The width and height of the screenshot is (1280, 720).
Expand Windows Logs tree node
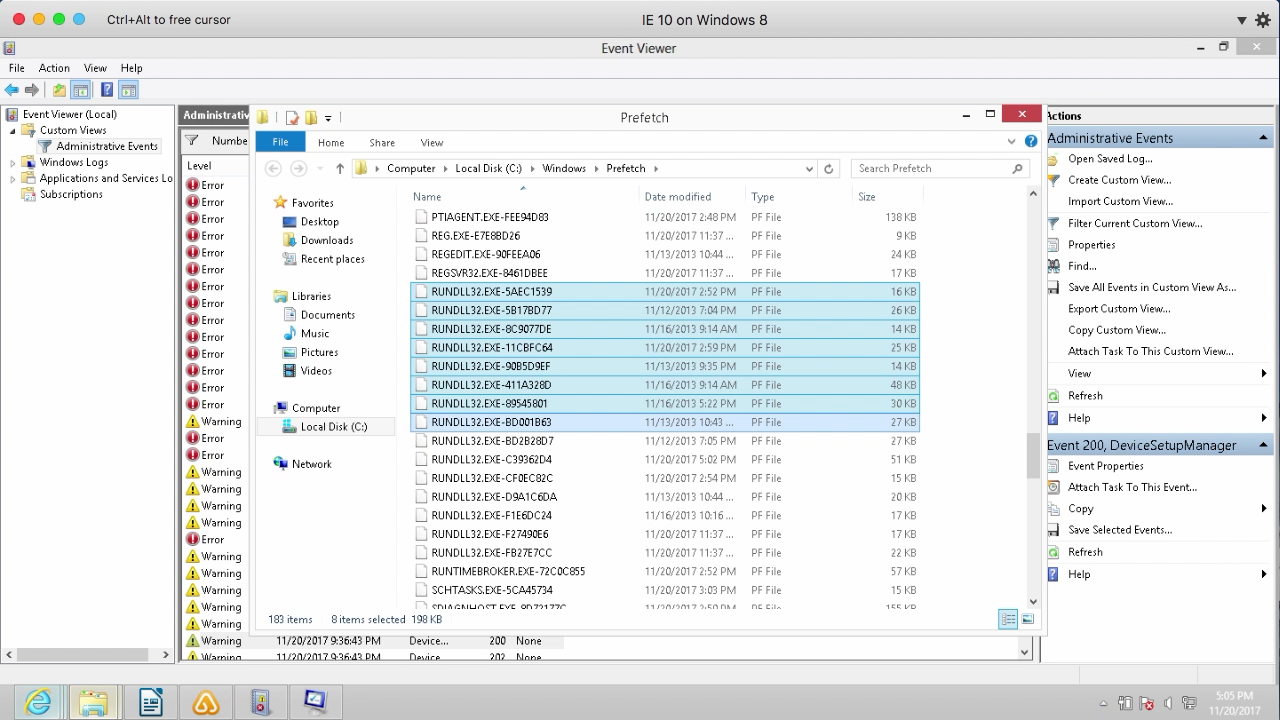[13, 162]
